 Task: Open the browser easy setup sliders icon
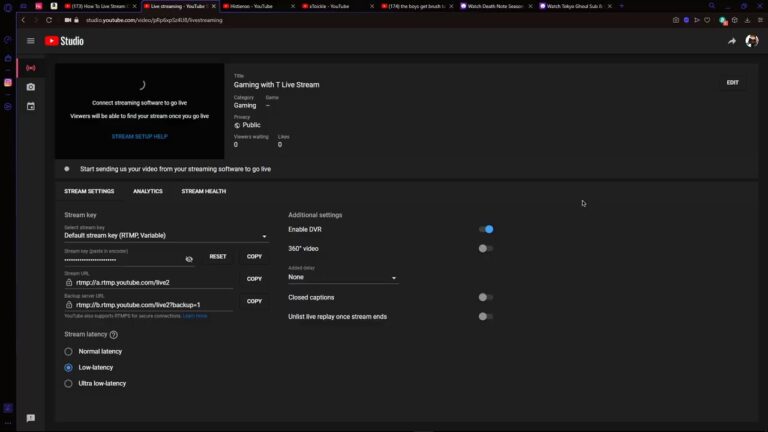point(760,20)
